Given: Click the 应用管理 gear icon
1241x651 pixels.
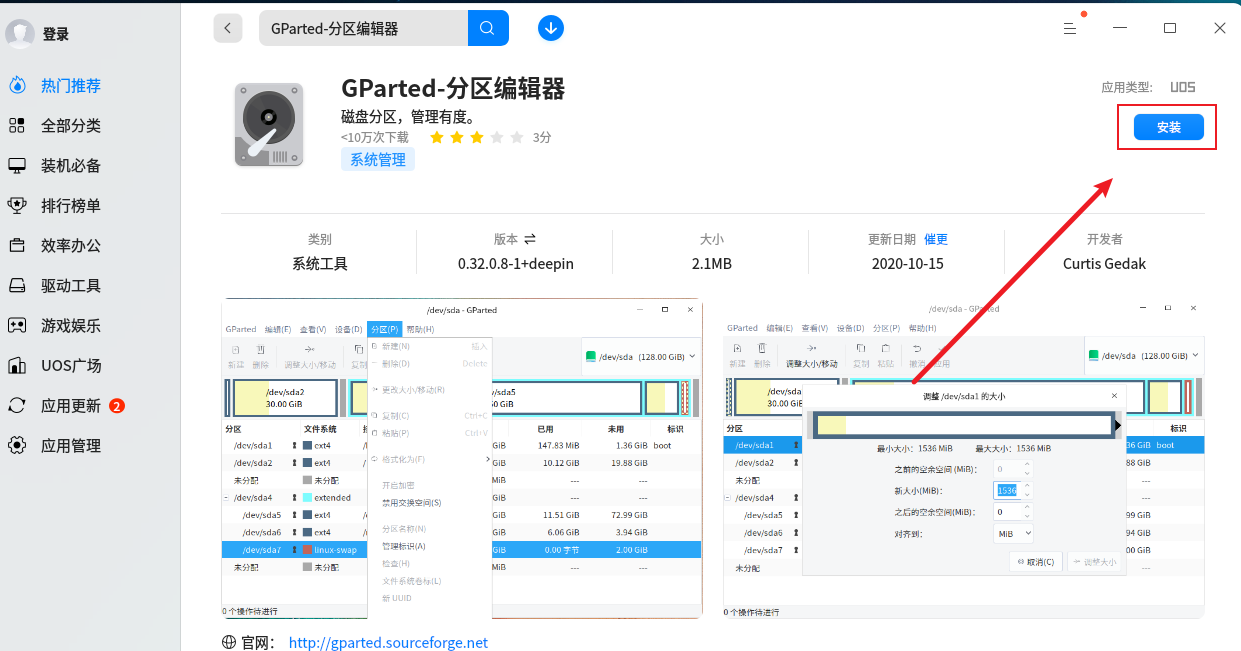Looking at the screenshot, I should click(x=17, y=446).
